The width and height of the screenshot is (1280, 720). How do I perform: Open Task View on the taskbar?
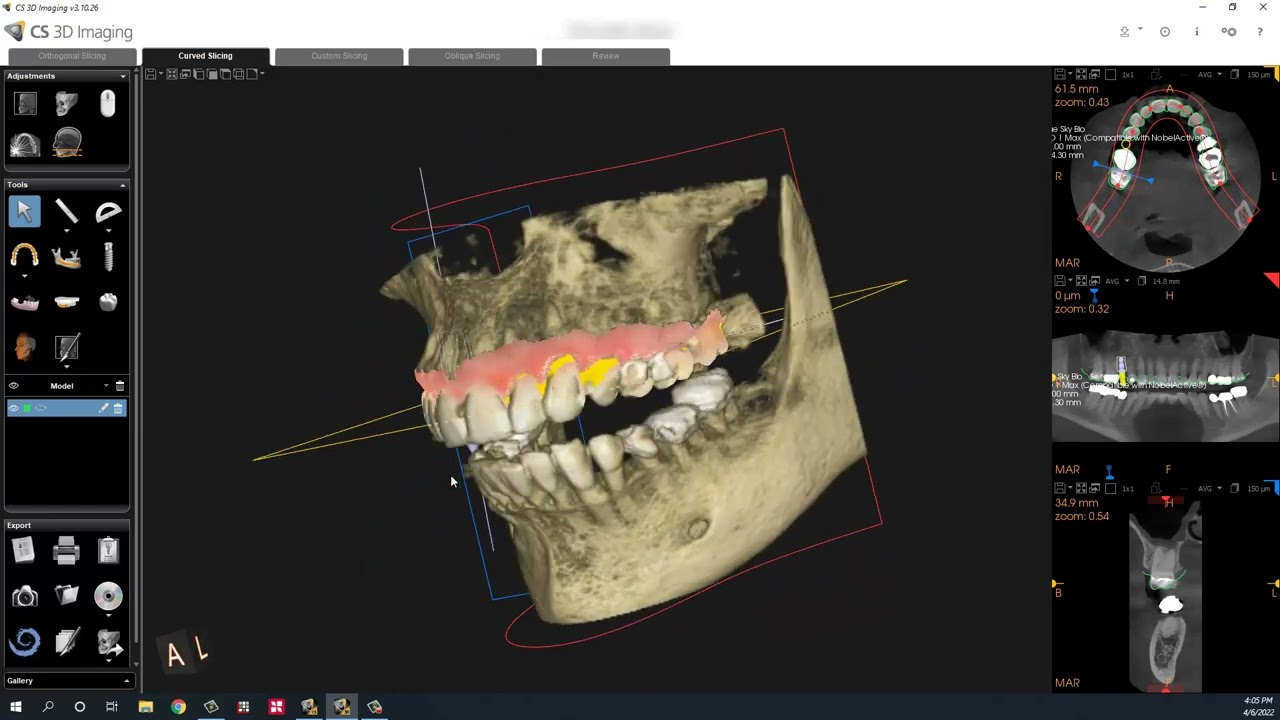(112, 707)
